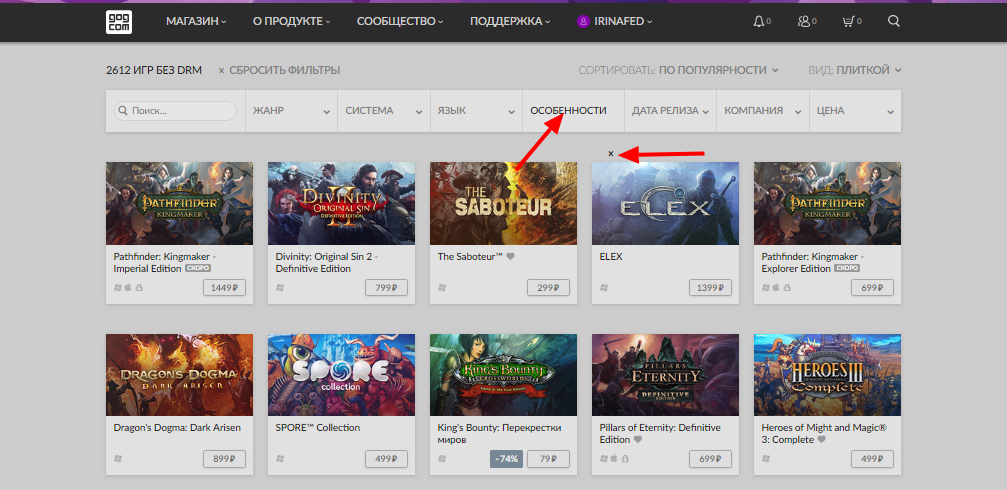Expand the ЯЗЫК filter dropdown
1007x490 pixels.
click(x=477, y=111)
